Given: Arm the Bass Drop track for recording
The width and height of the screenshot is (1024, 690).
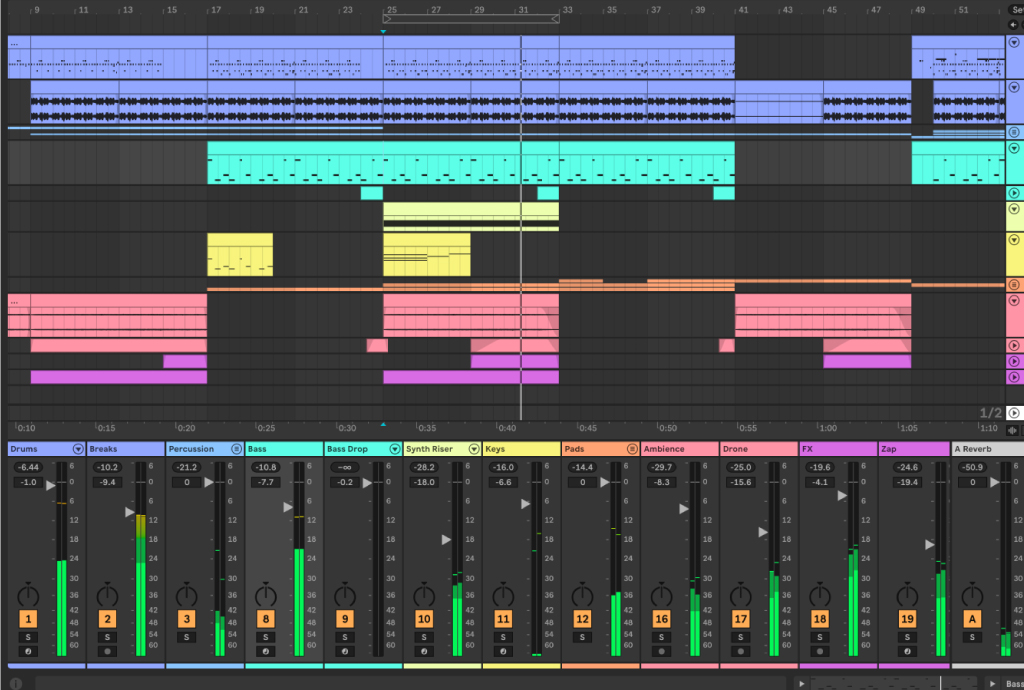Looking at the screenshot, I should [x=345, y=651].
